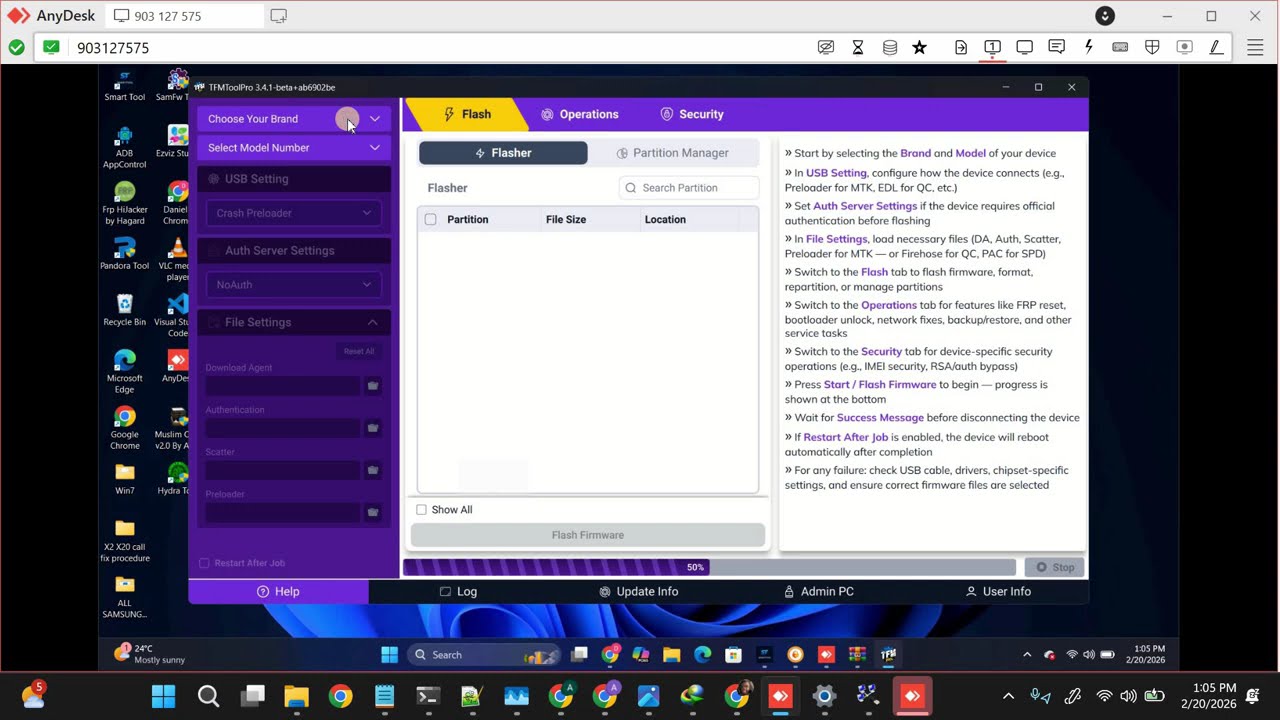Switch to the Operations tab
The width and height of the screenshot is (1280, 720).
[580, 114]
